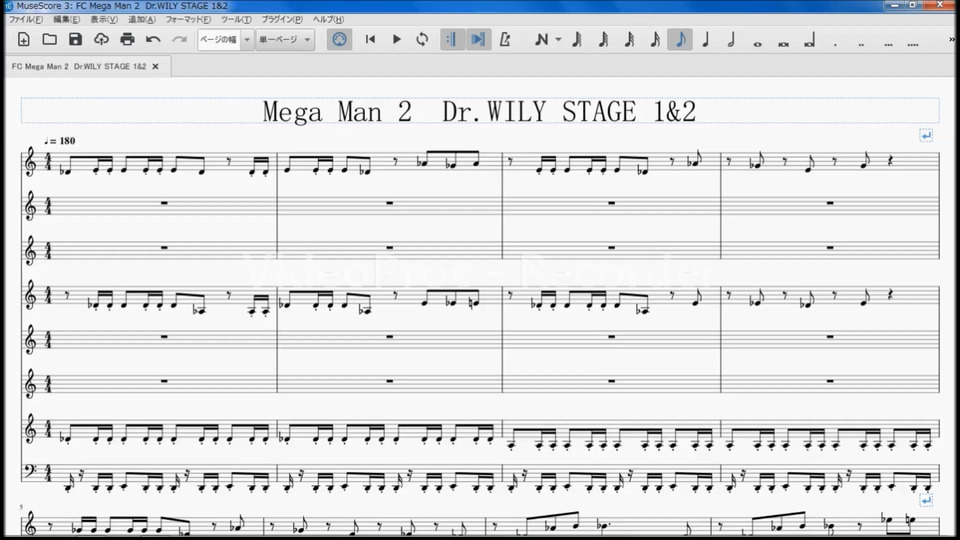Rewind playback to the start
The height and width of the screenshot is (540, 960).
click(x=370, y=40)
